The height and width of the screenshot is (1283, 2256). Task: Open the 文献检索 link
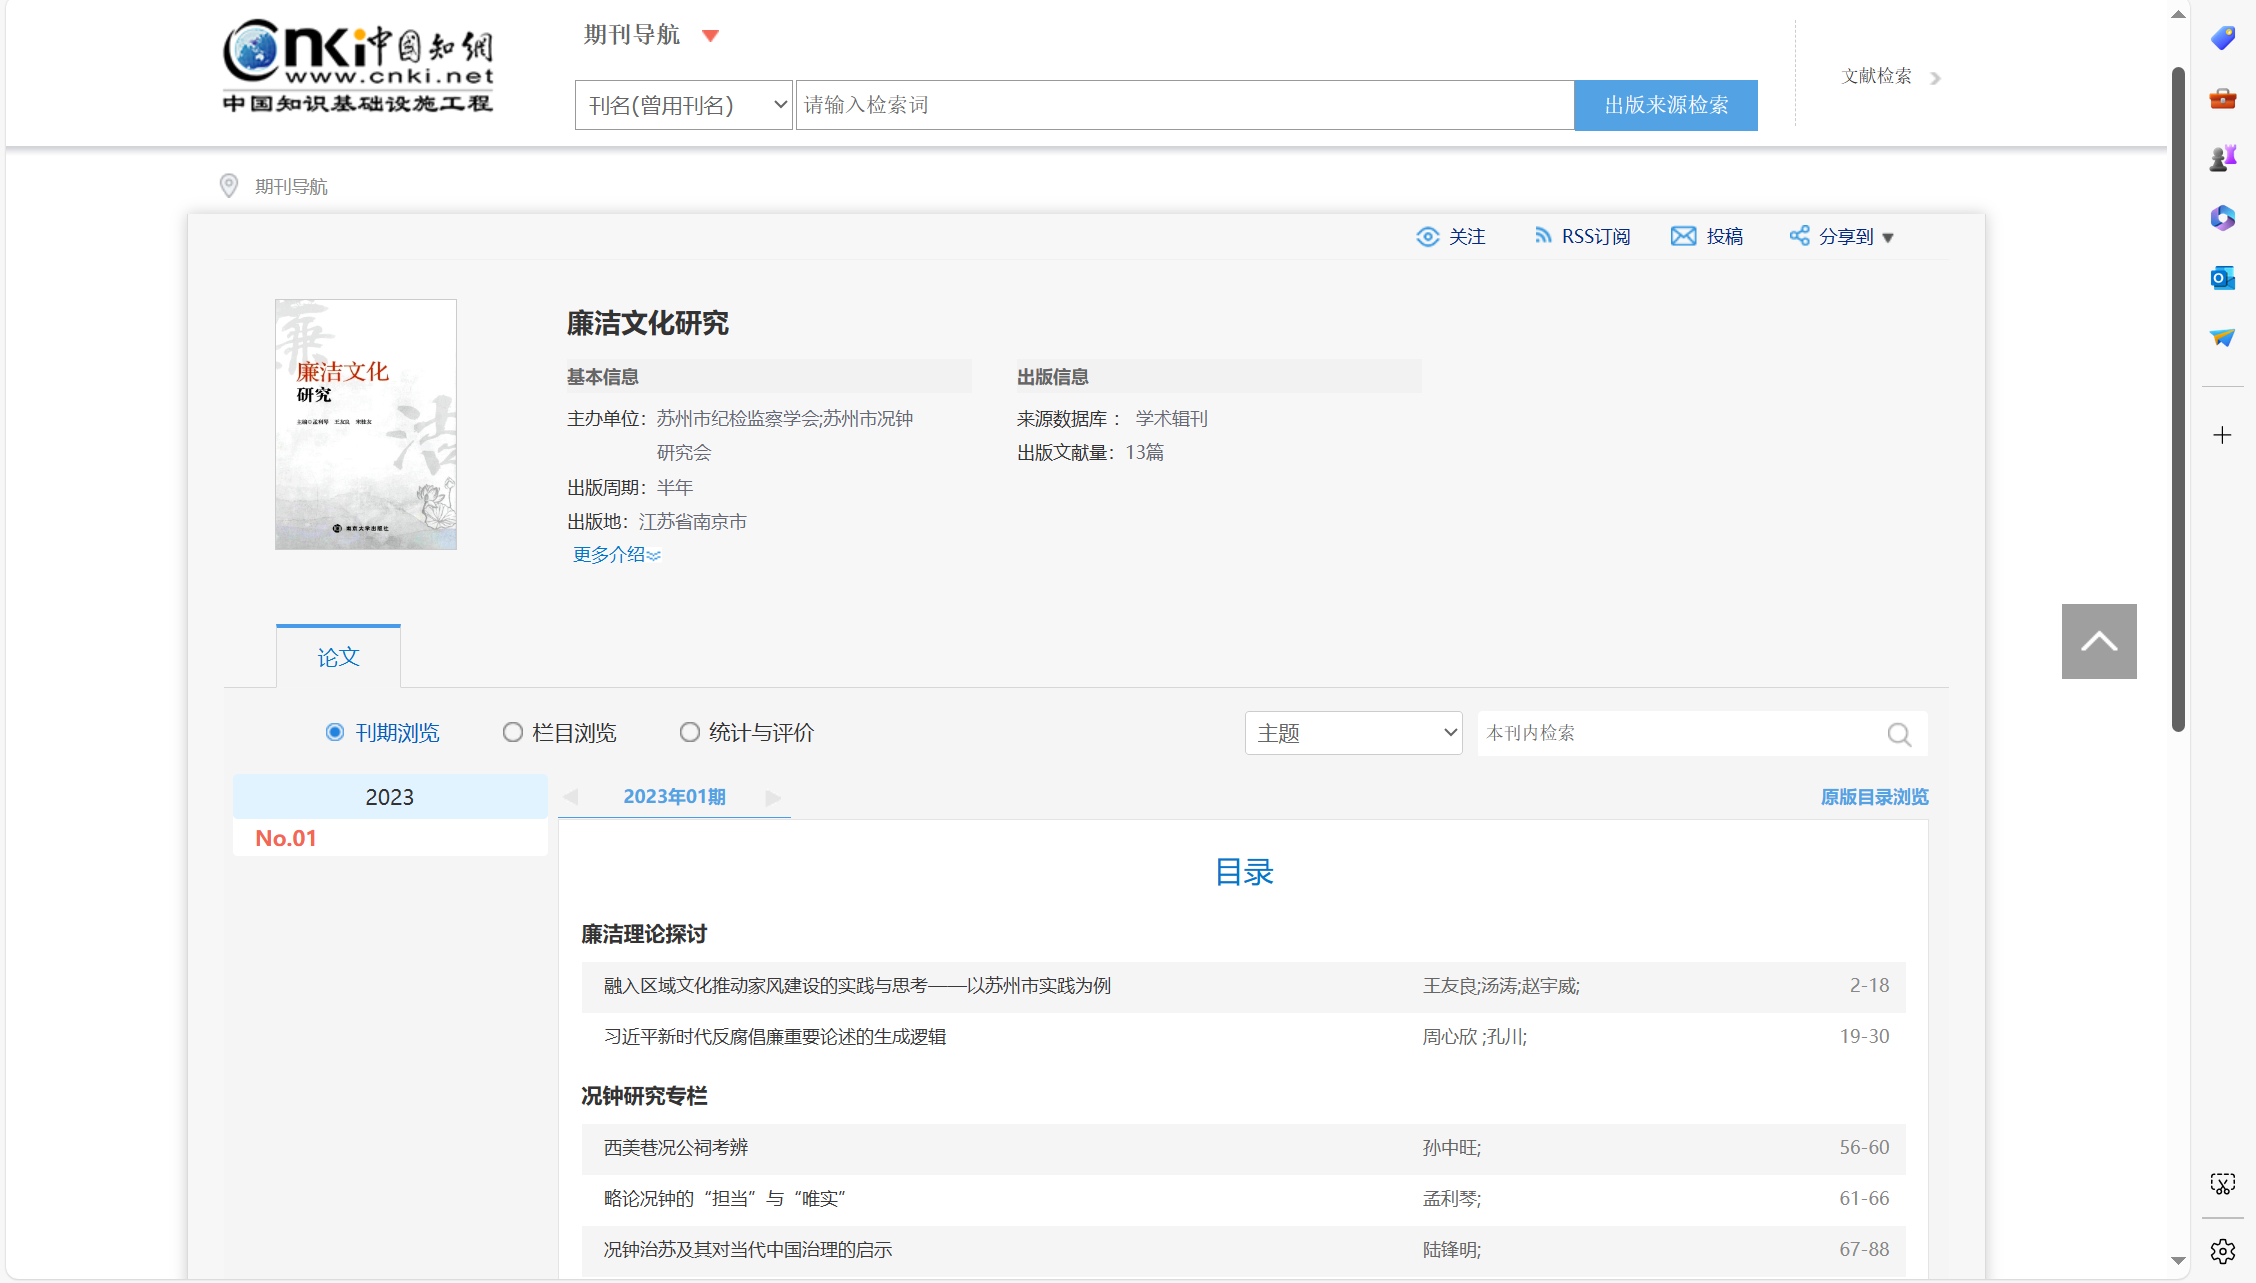tap(1877, 76)
